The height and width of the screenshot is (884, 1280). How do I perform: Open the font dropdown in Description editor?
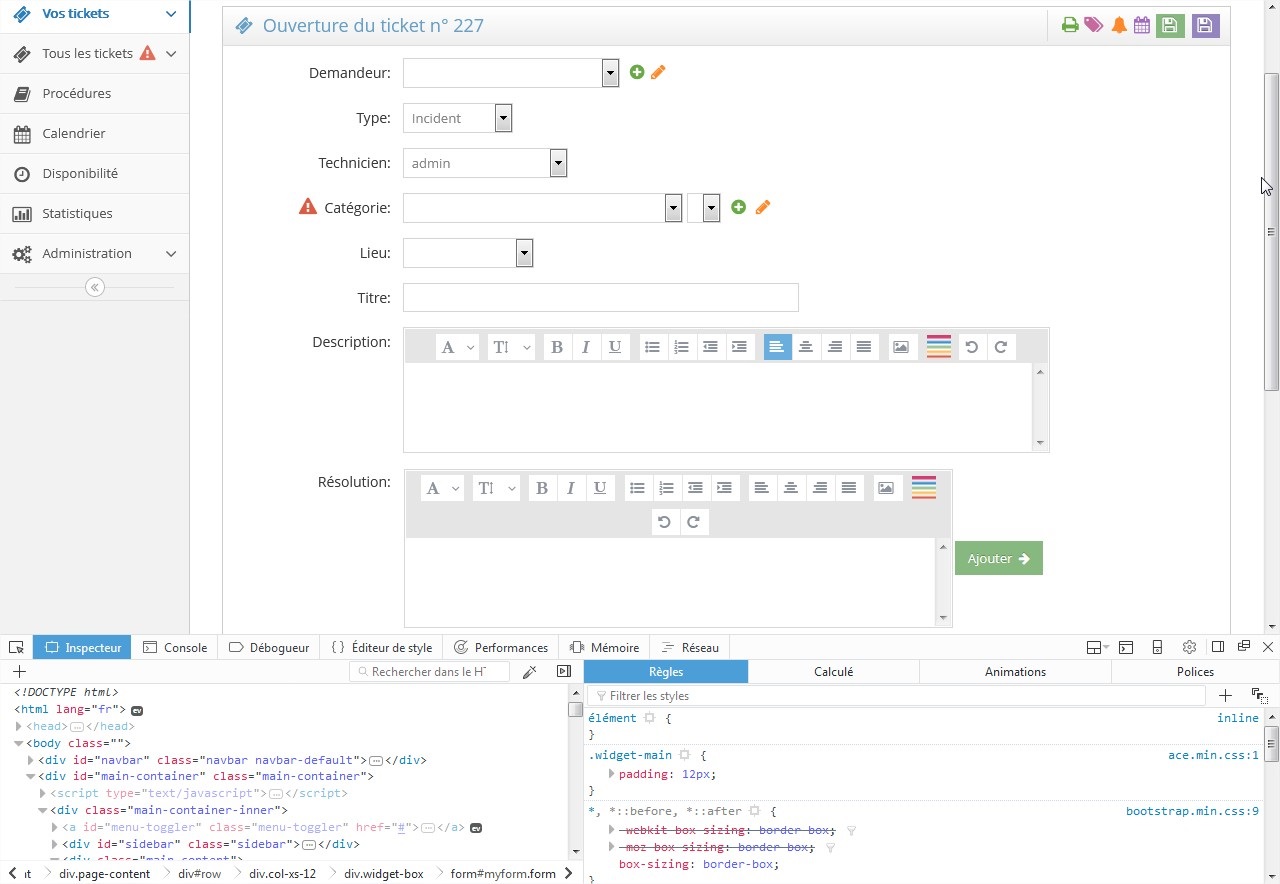[457, 347]
